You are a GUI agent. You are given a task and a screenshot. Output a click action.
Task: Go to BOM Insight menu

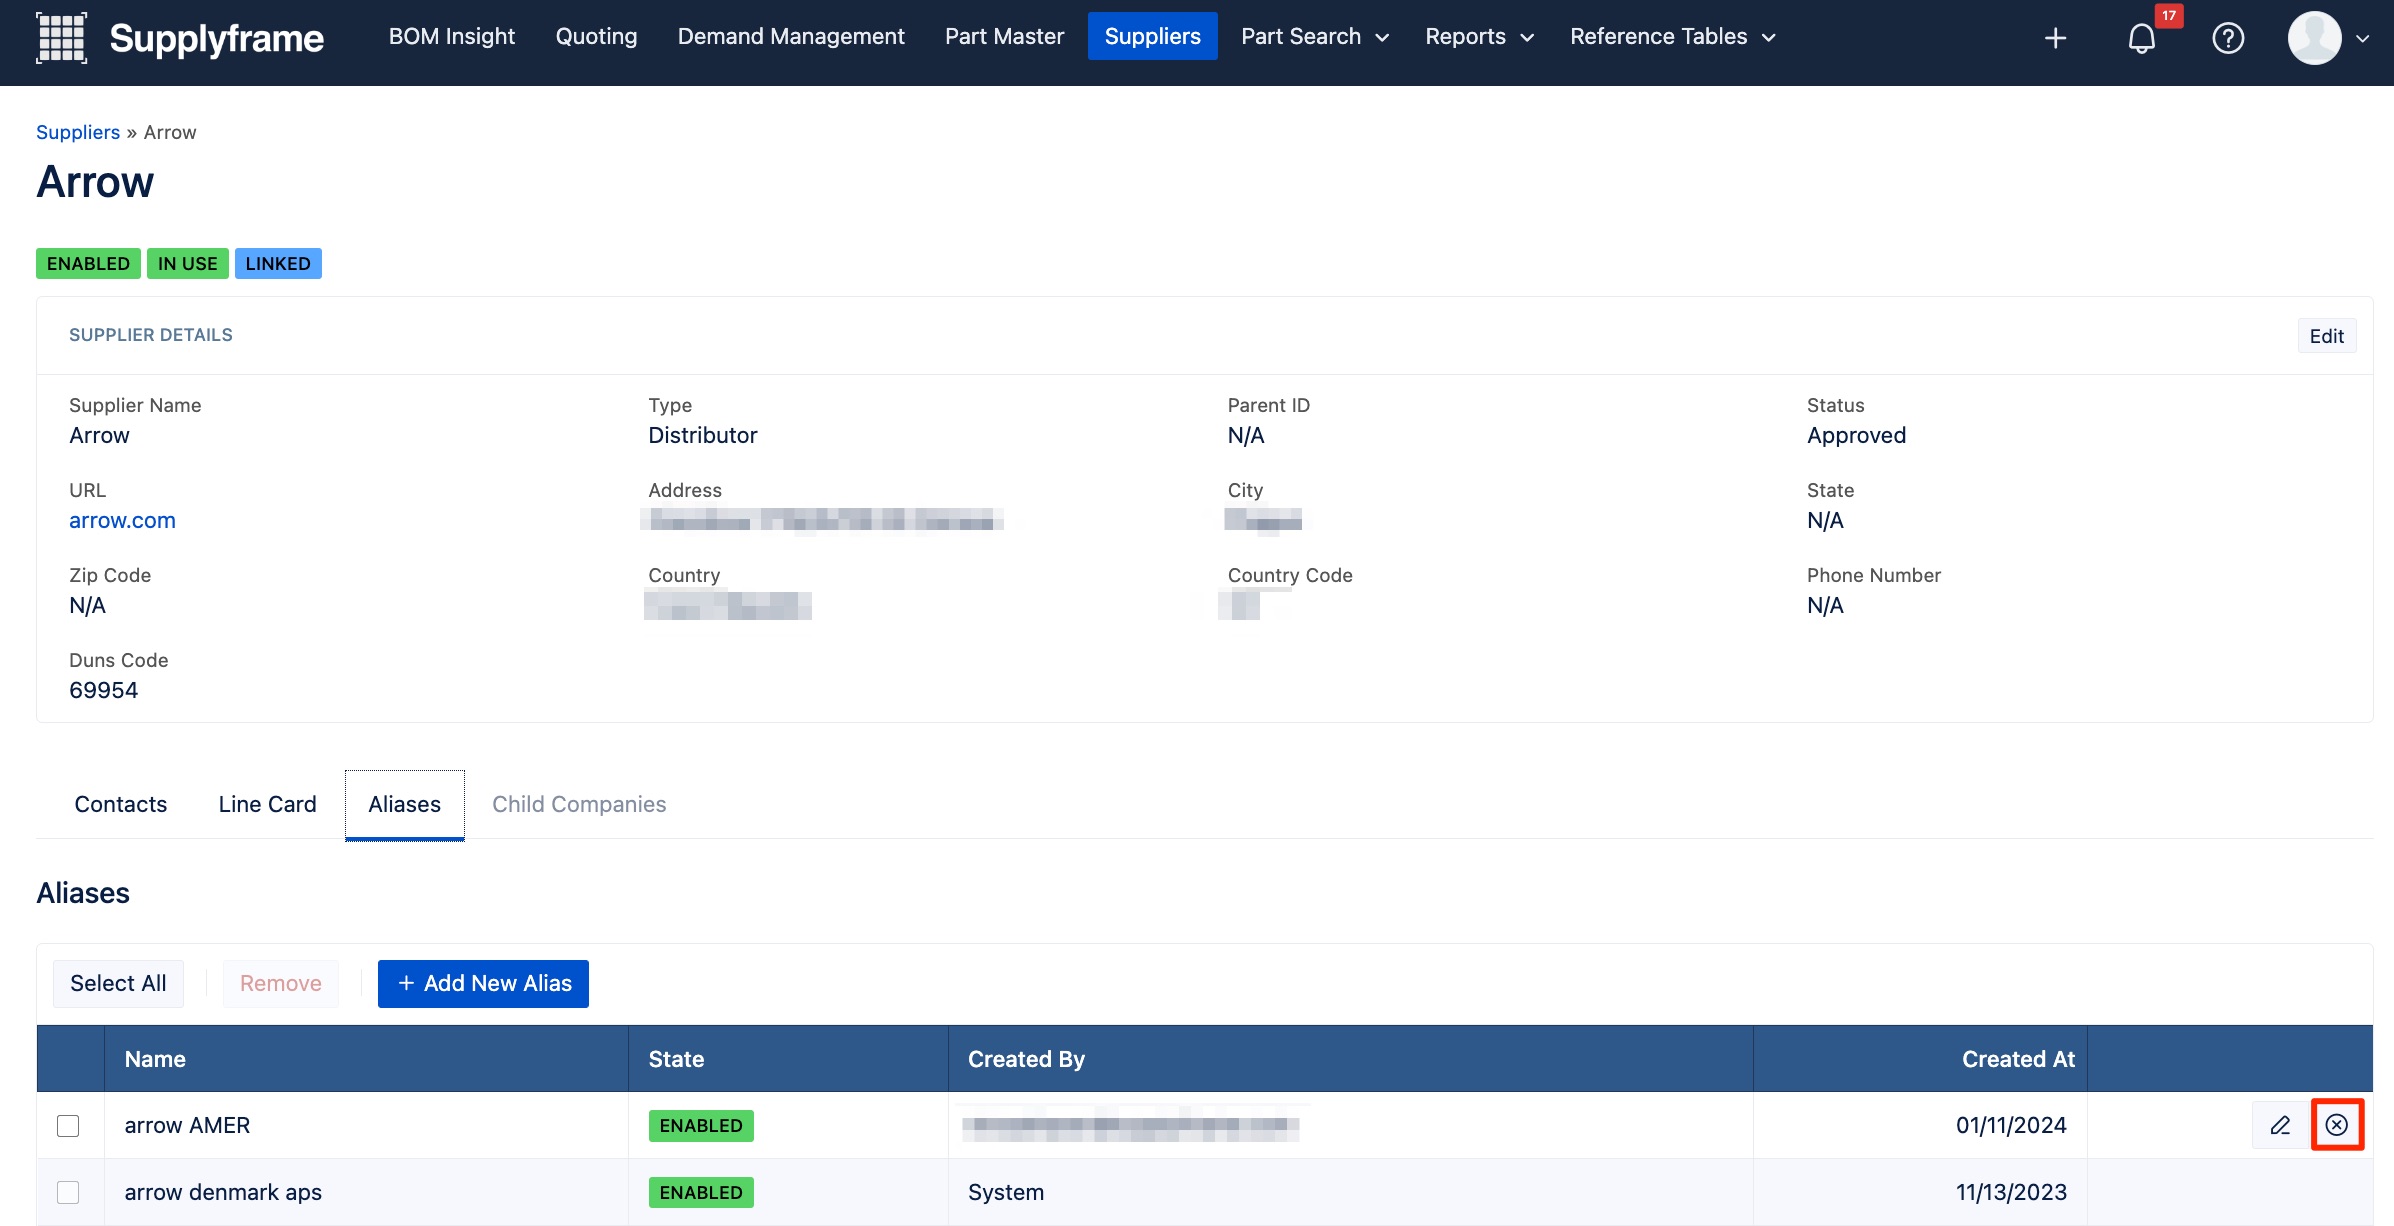(452, 37)
